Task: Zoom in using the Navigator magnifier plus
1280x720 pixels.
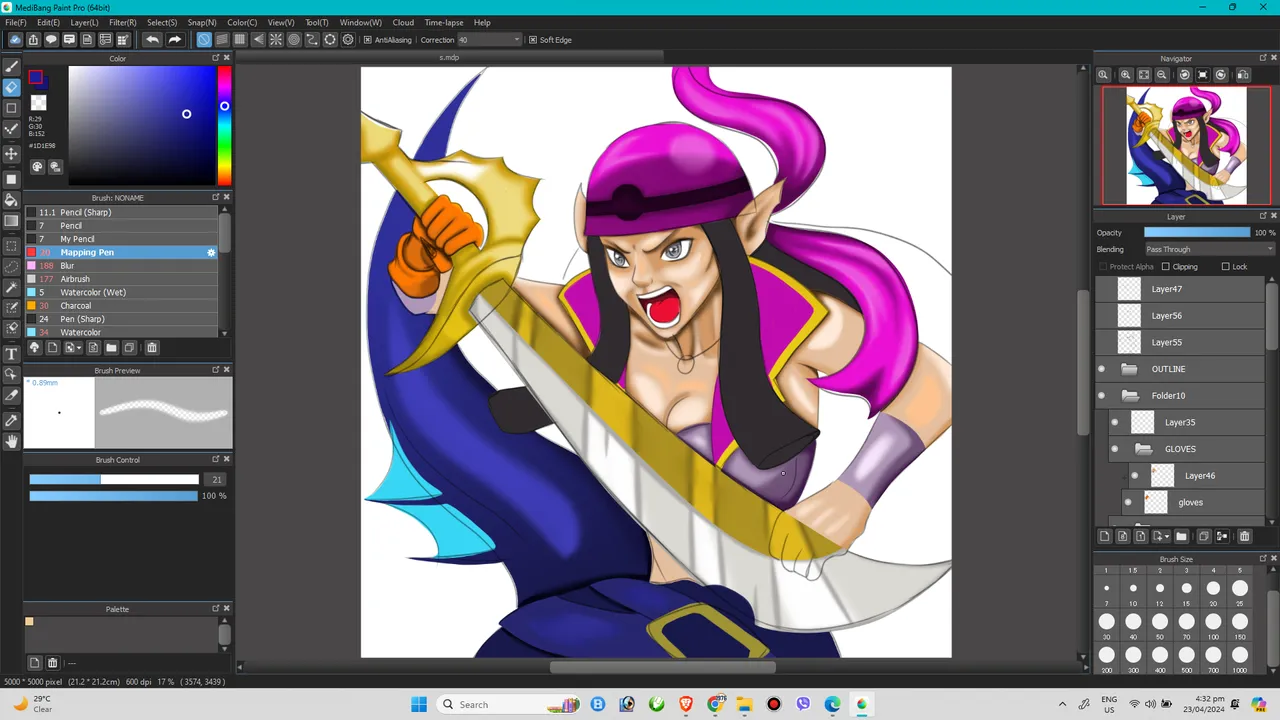Action: tap(1125, 75)
